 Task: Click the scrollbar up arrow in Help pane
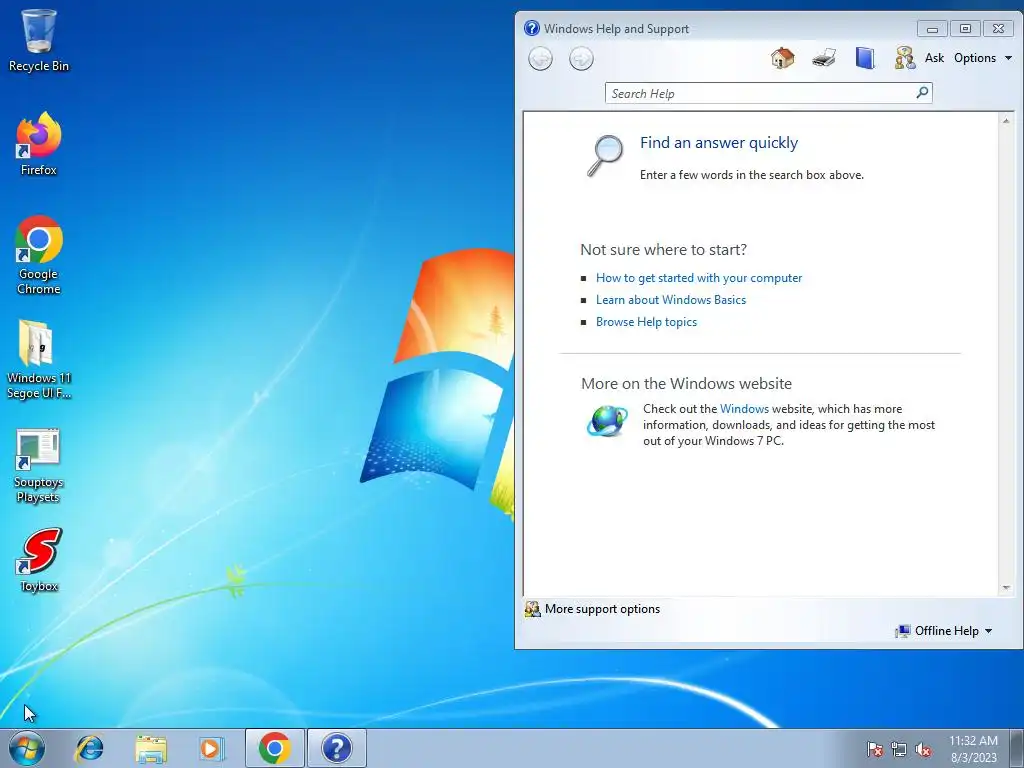point(1006,121)
